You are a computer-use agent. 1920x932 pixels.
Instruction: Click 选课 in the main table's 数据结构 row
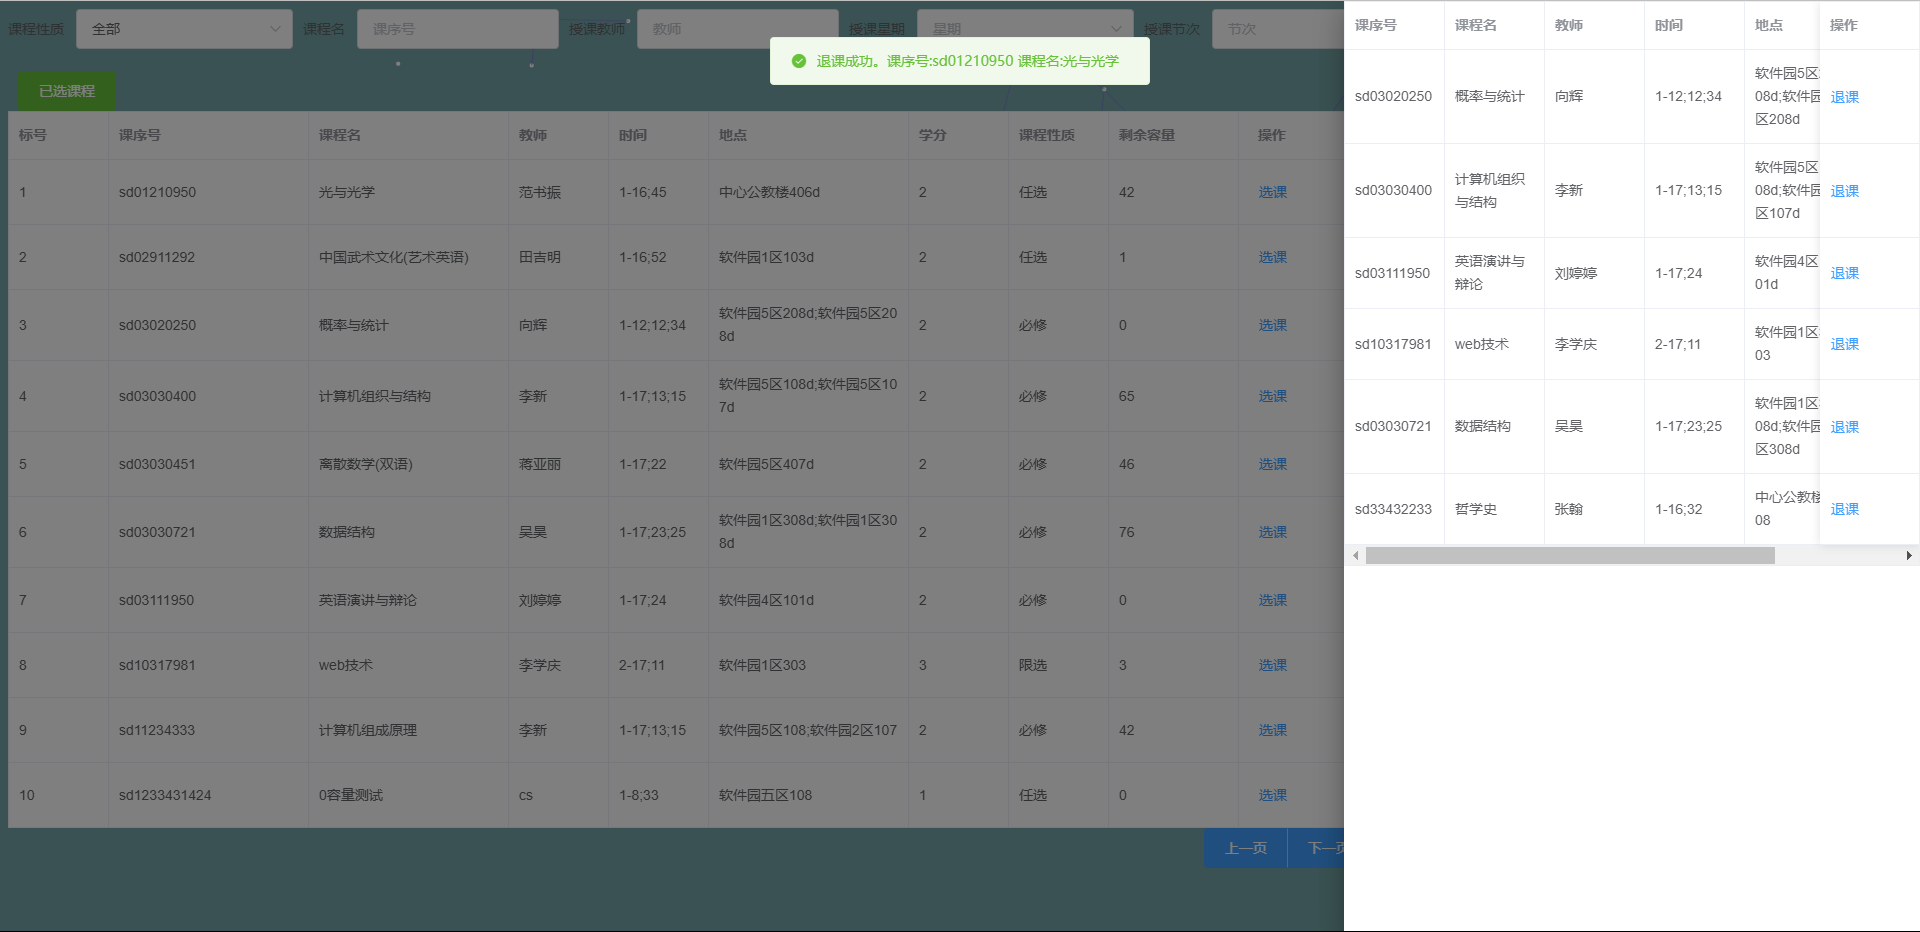pos(1272,532)
